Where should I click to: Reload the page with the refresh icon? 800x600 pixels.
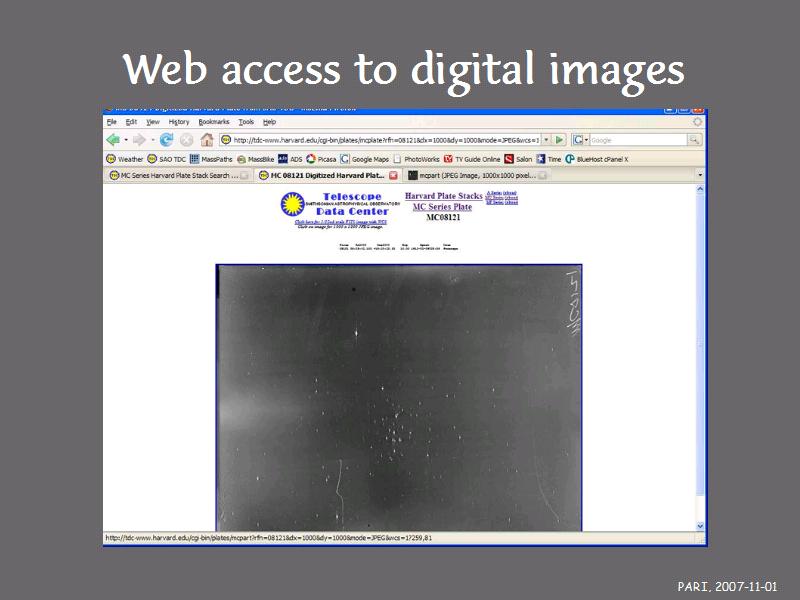(166, 139)
